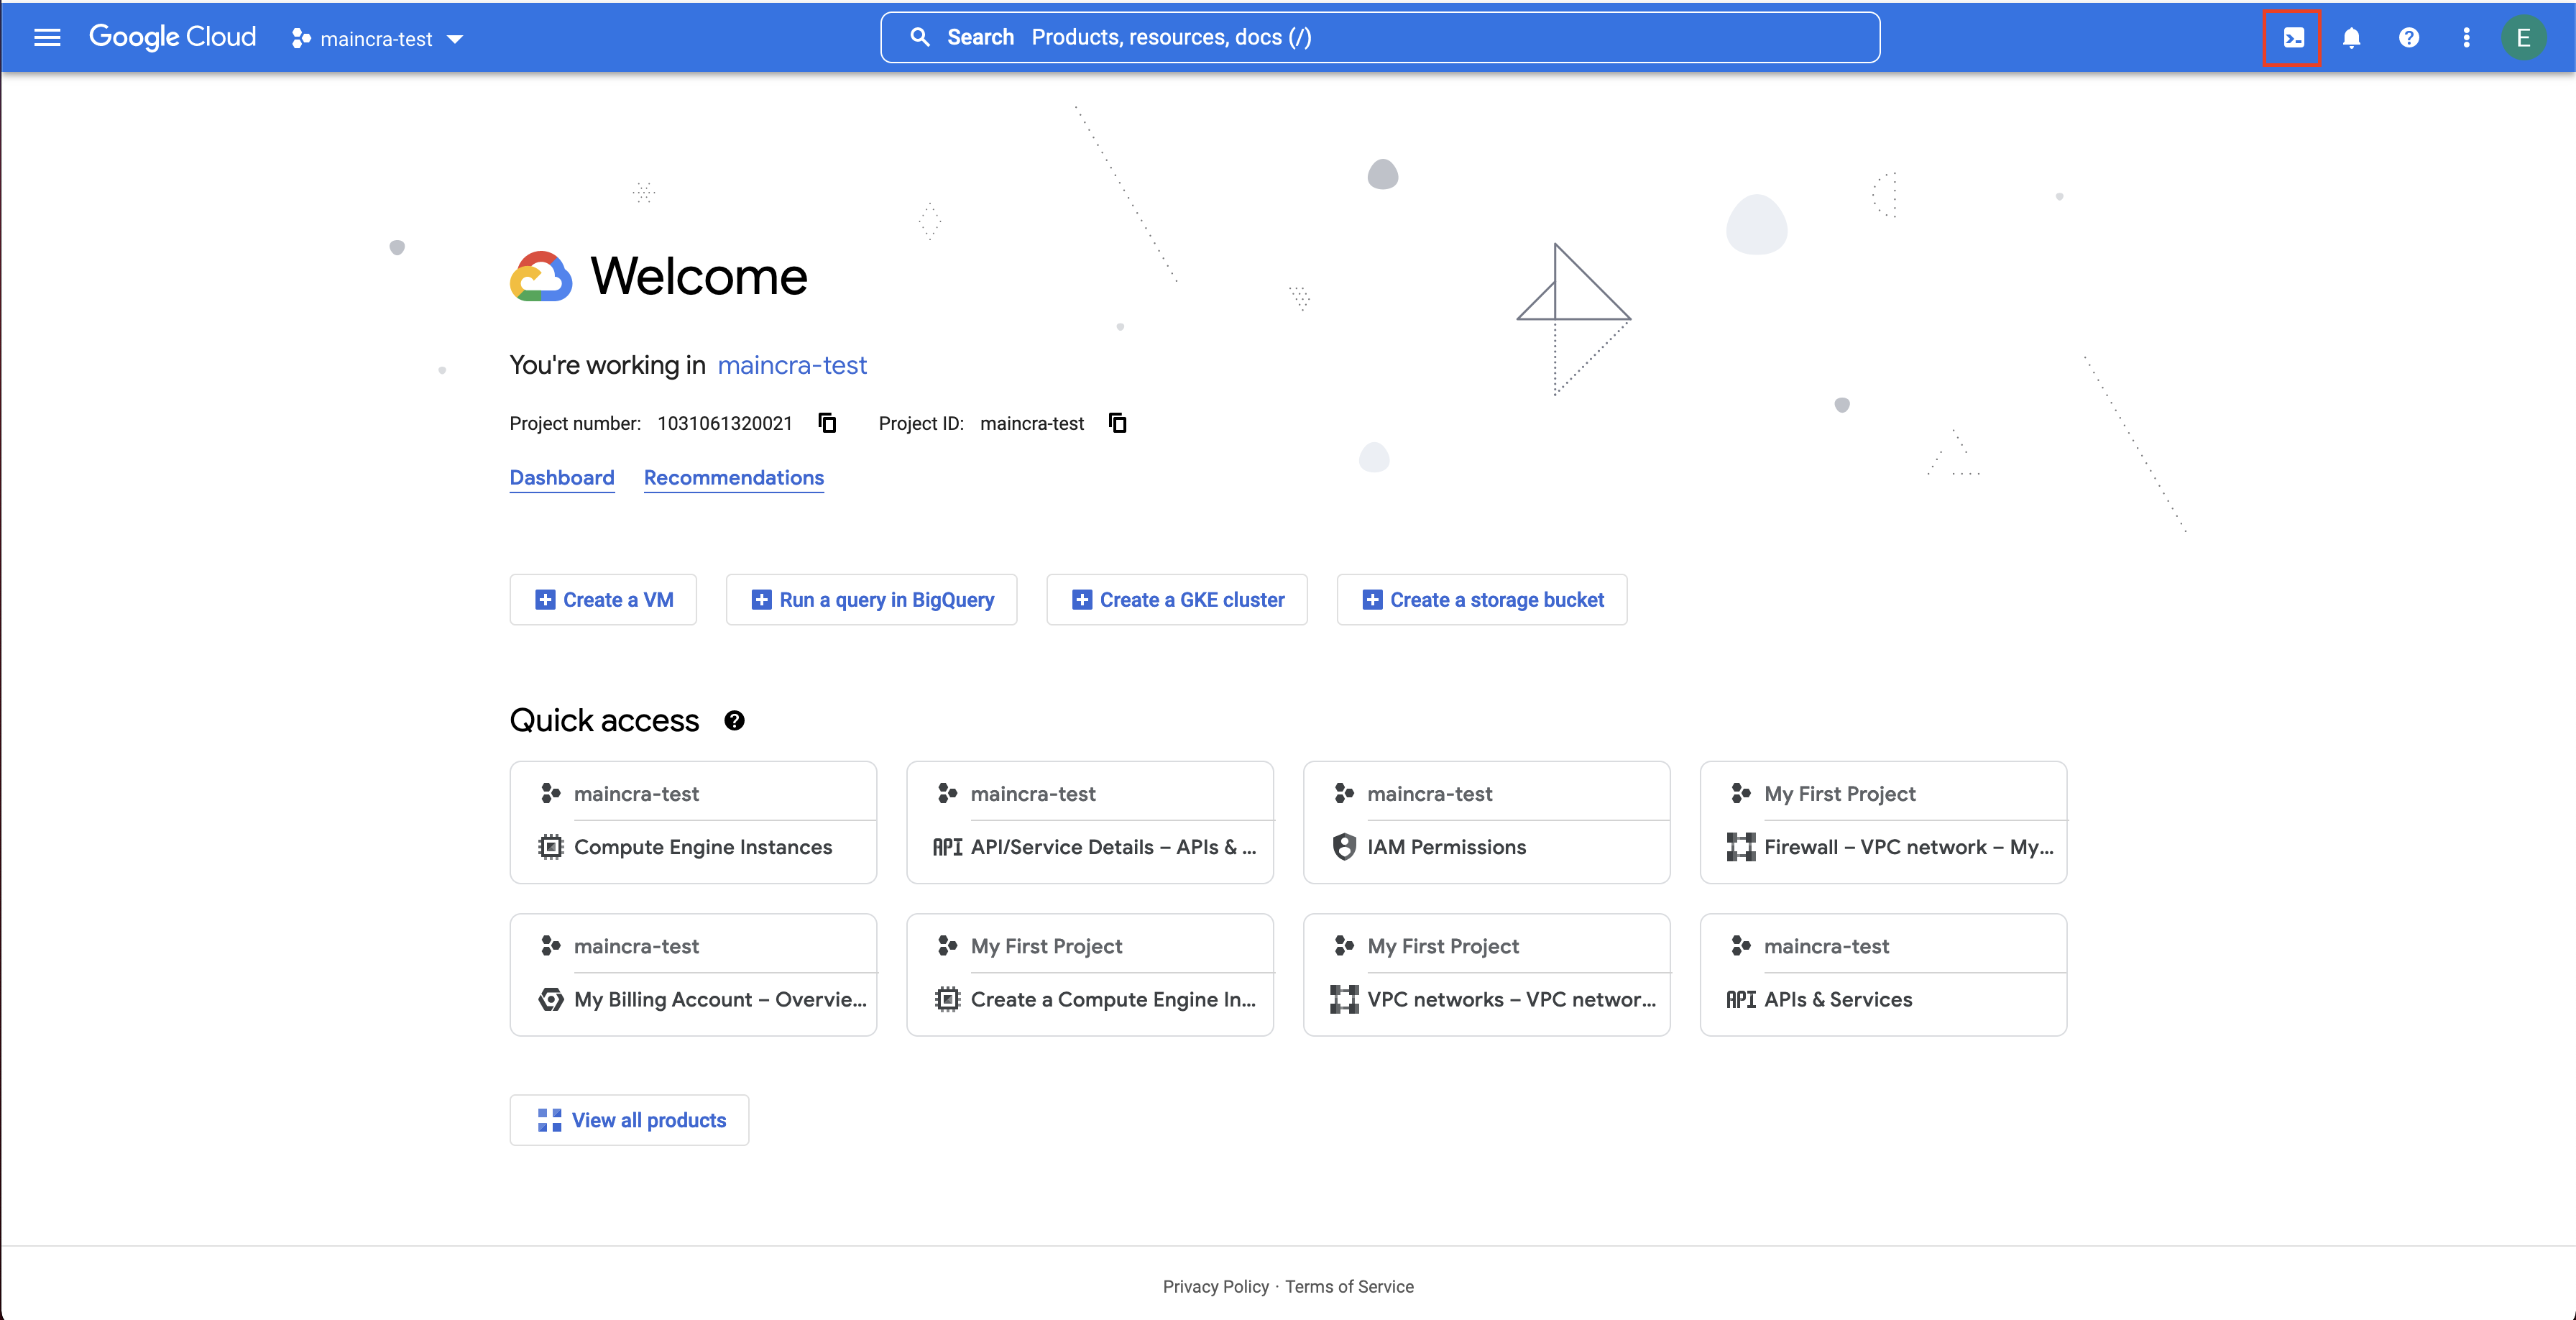Open the Privacy Policy link
2576x1320 pixels.
(1215, 1287)
